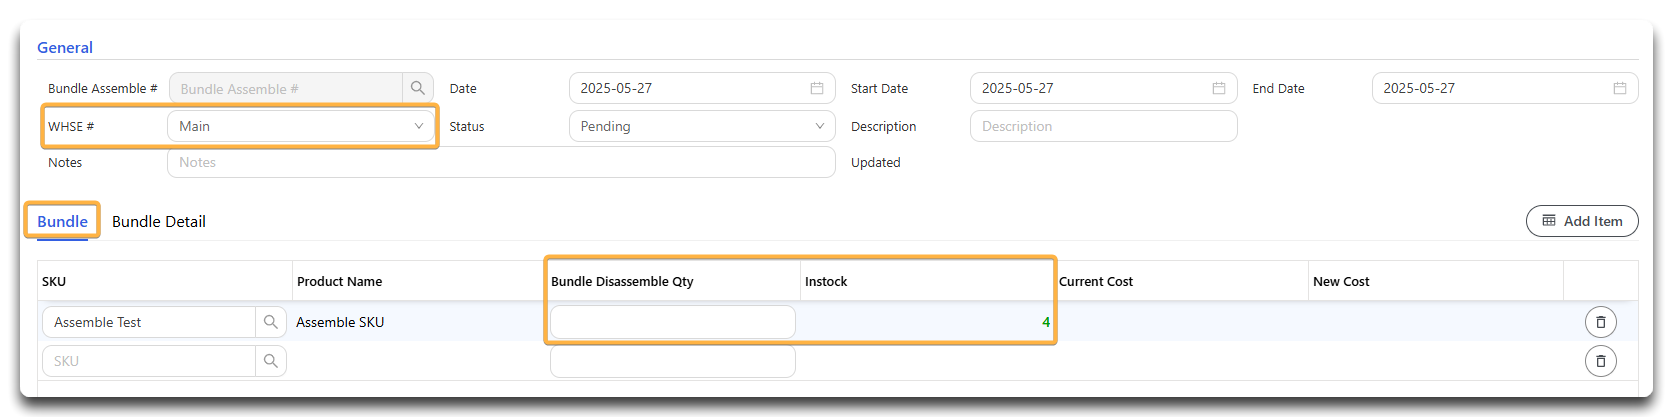The image size is (1673, 417).
Task: Click the Bundle Disassemble Qty field for Assemble SKU
Action: (x=673, y=322)
